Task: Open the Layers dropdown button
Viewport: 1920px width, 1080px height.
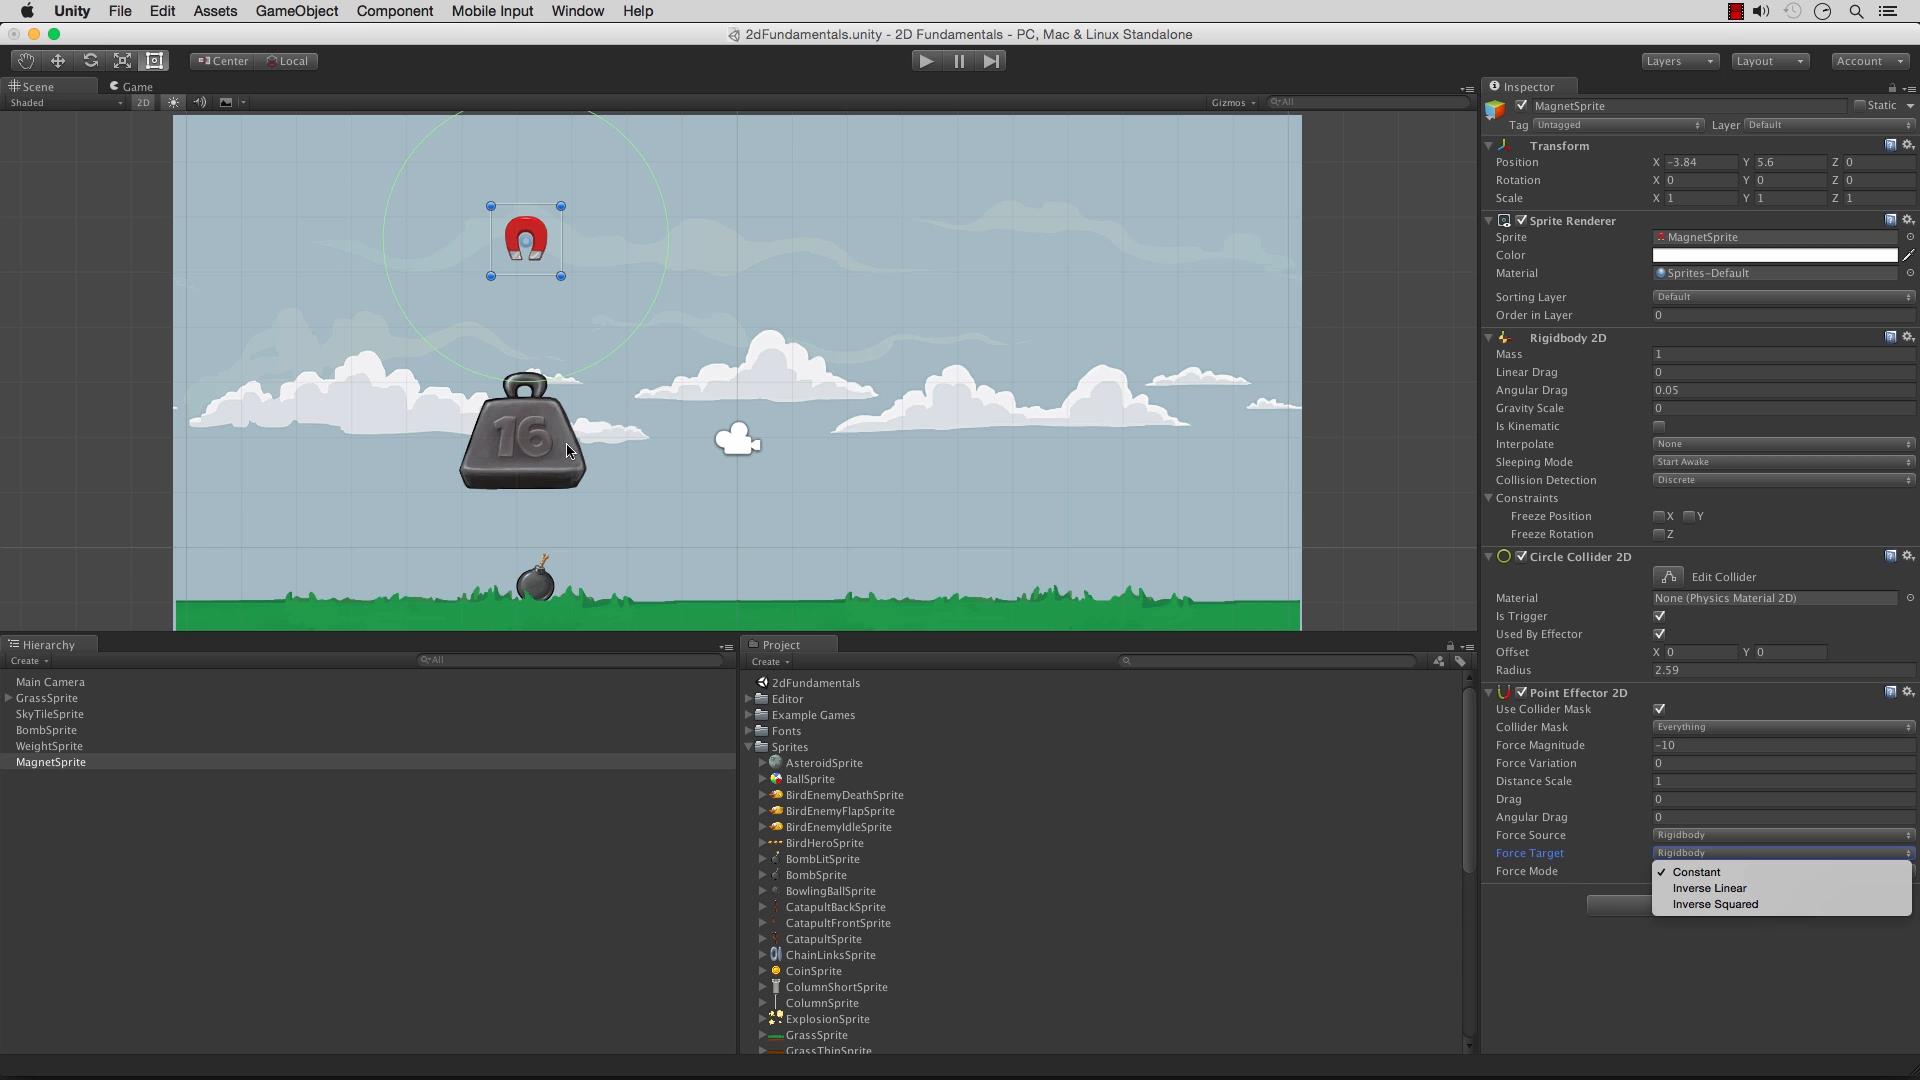Action: point(1680,61)
